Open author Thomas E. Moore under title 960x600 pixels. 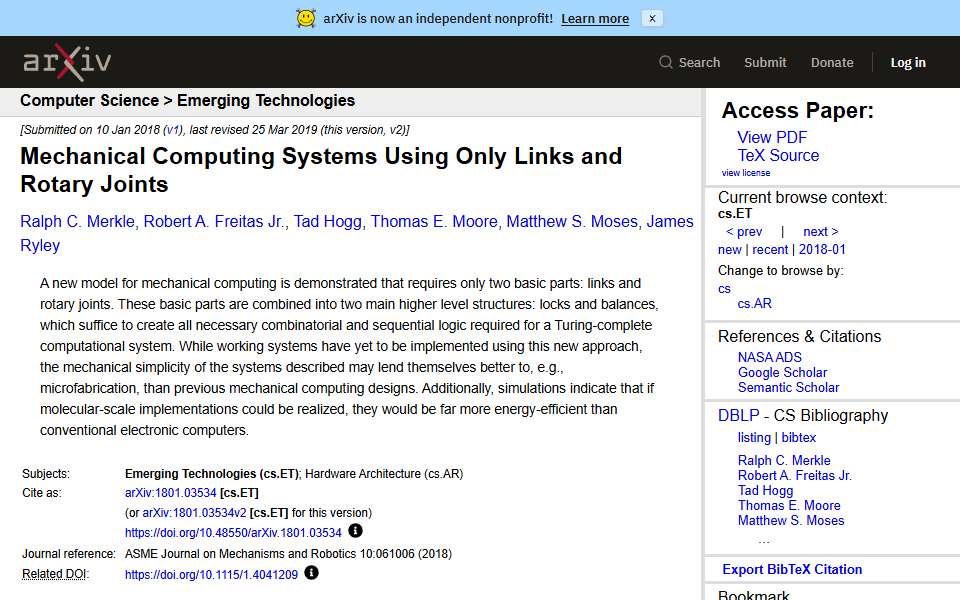point(434,221)
